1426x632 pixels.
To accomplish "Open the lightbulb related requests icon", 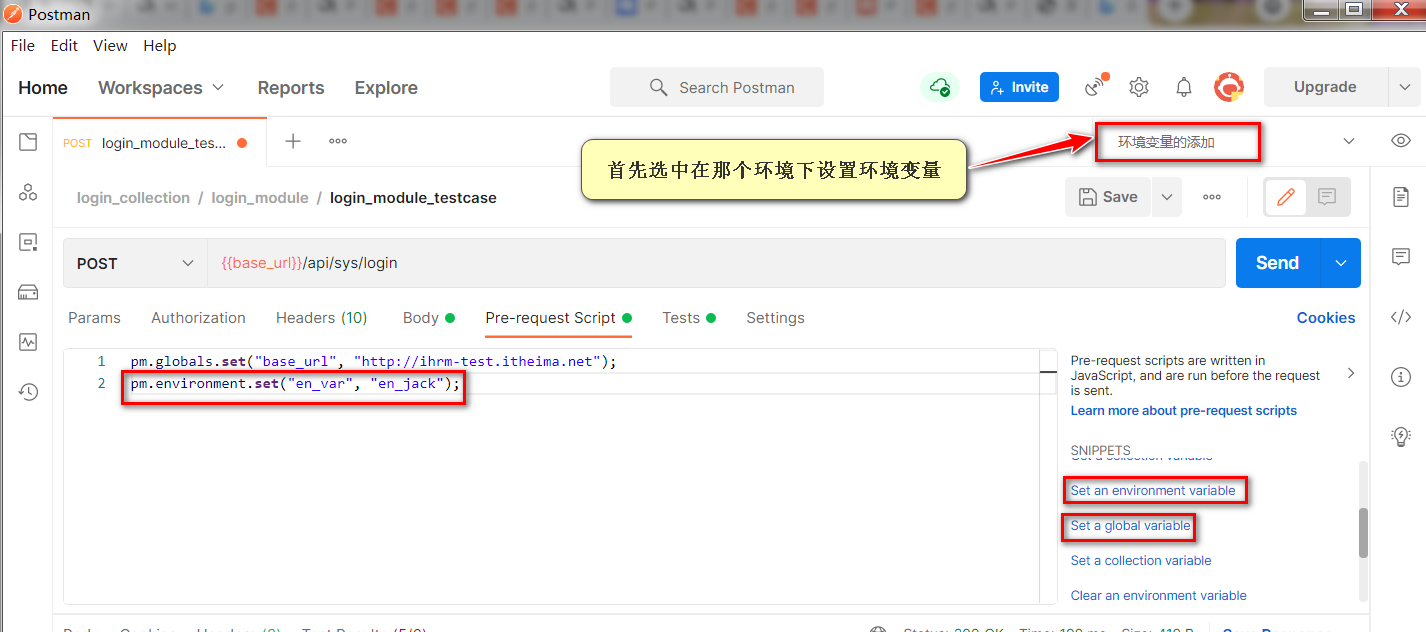I will point(1401,436).
